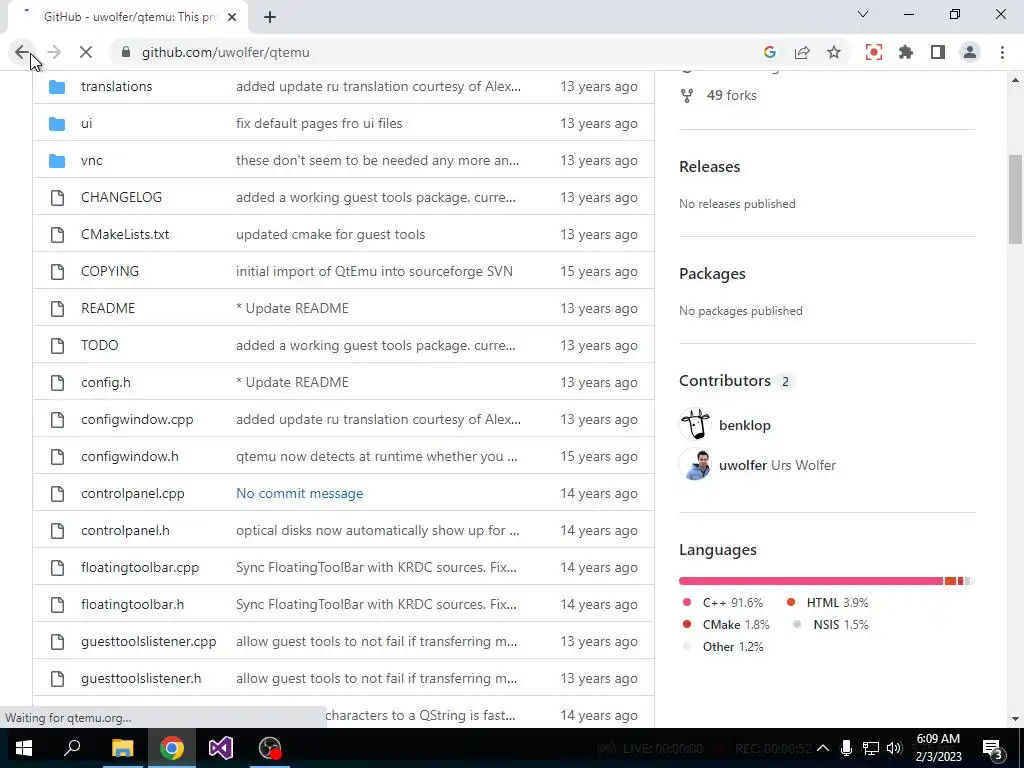The height and width of the screenshot is (768, 1024).
Task: Open the Releases section heading
Action: pyautogui.click(x=709, y=167)
